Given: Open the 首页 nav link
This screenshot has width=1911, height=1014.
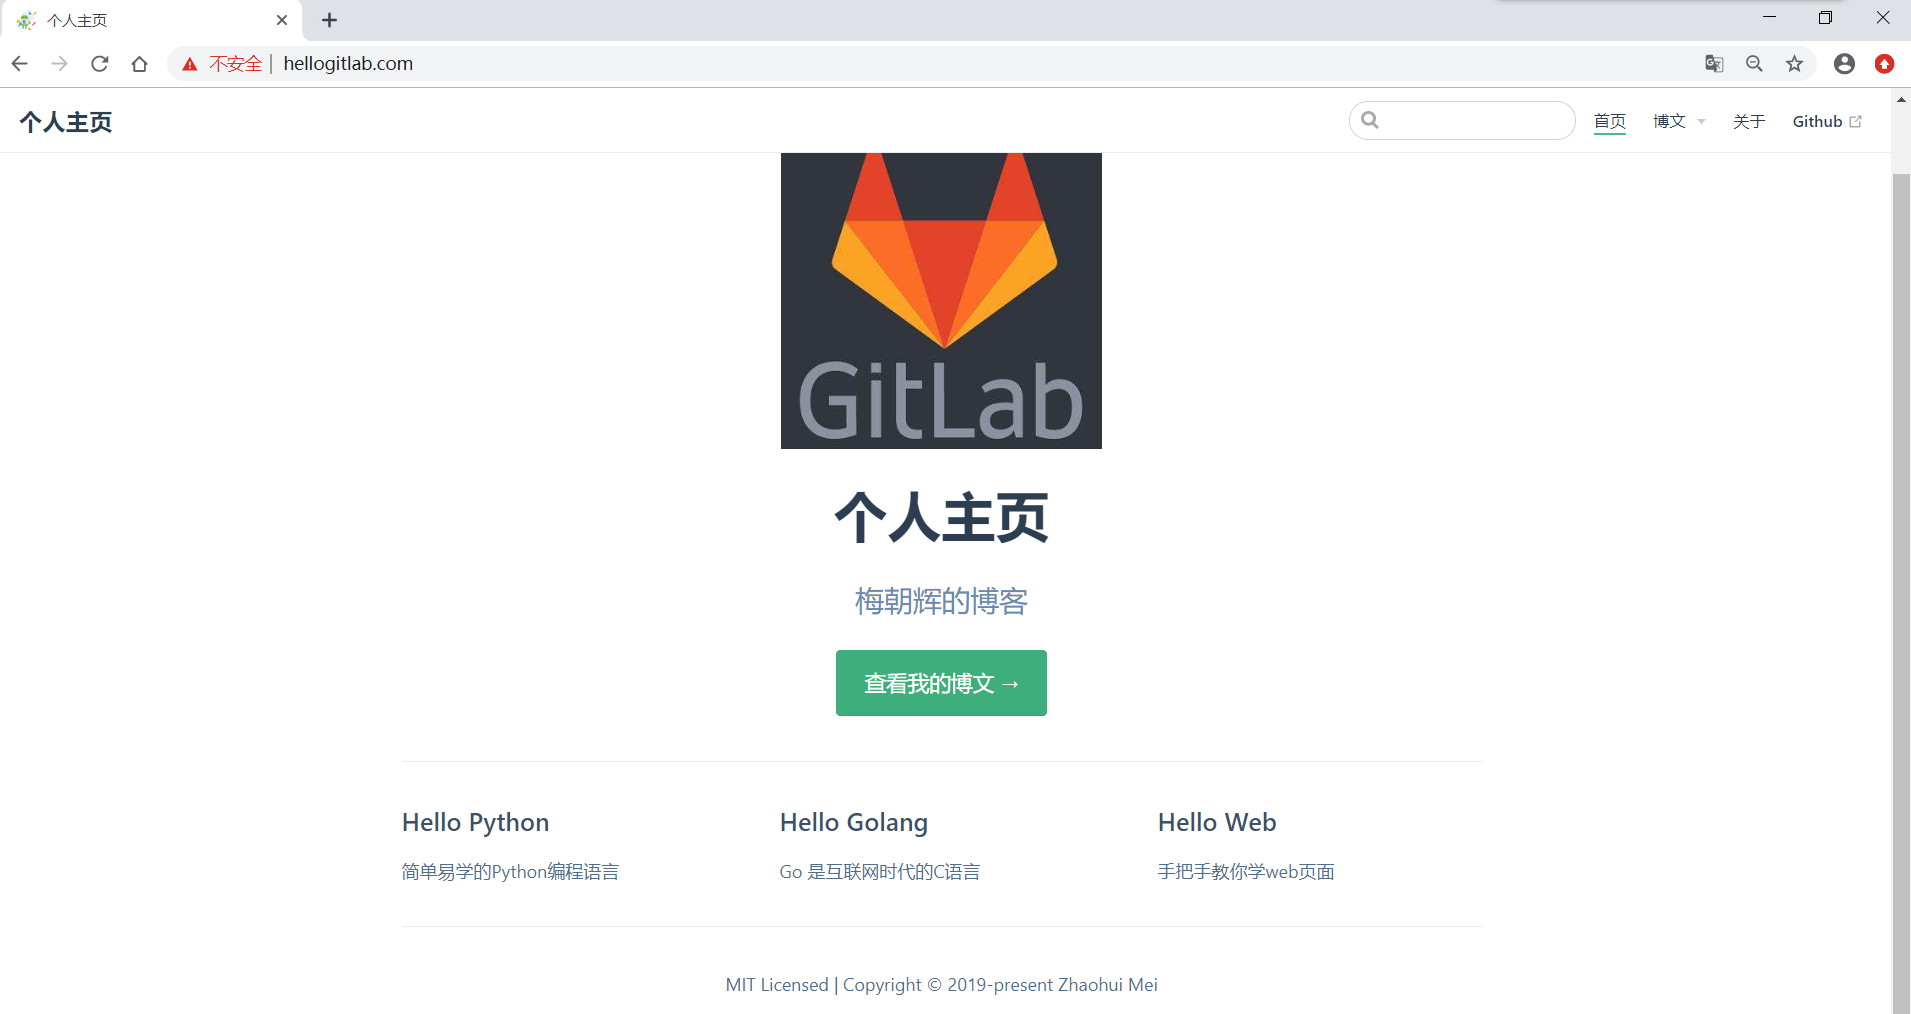Looking at the screenshot, I should point(1610,121).
